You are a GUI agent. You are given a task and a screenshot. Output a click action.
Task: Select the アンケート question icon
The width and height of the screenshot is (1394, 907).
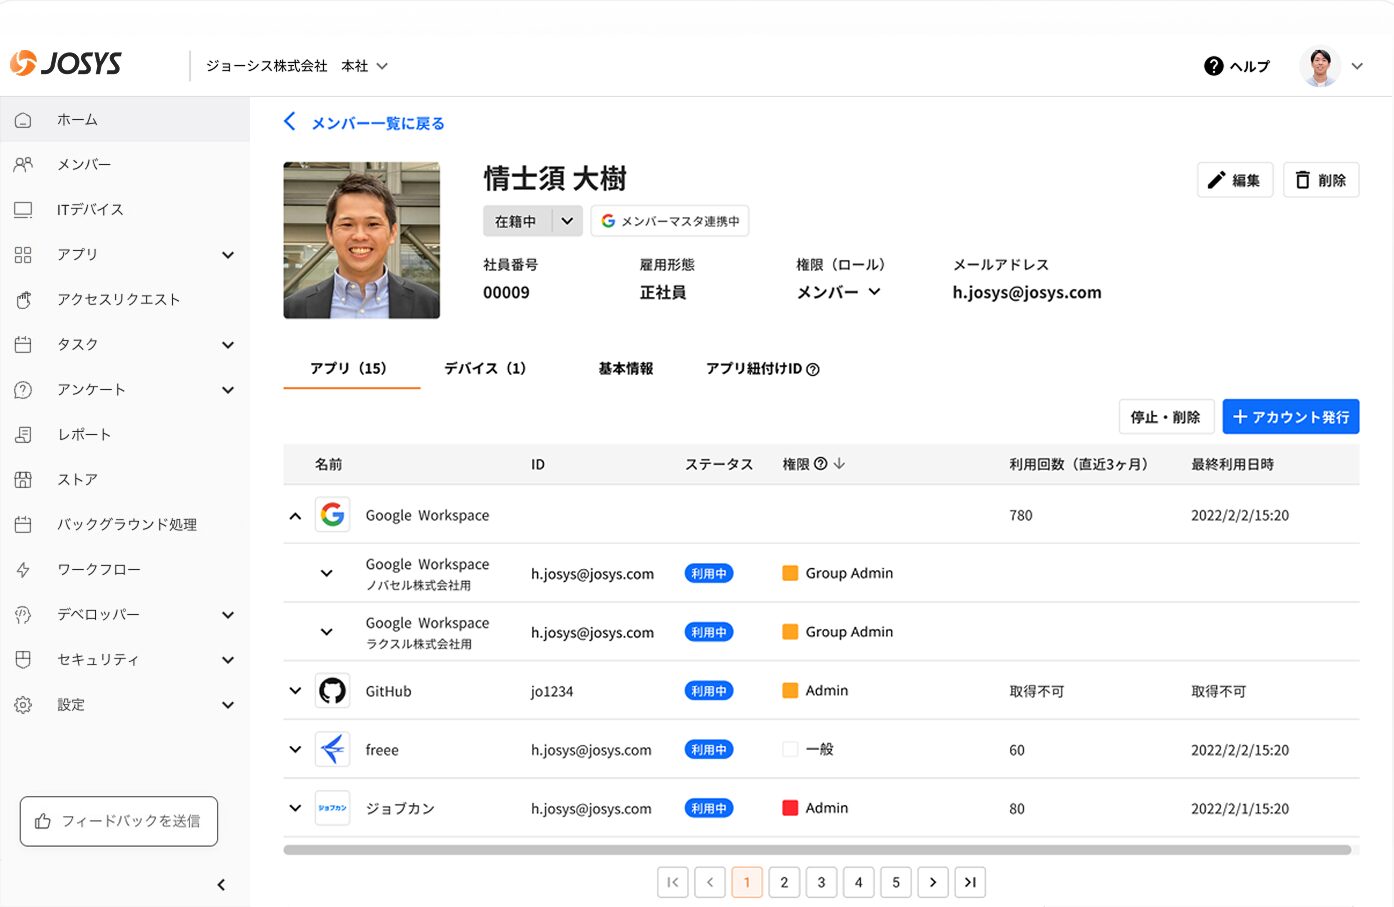coord(23,390)
